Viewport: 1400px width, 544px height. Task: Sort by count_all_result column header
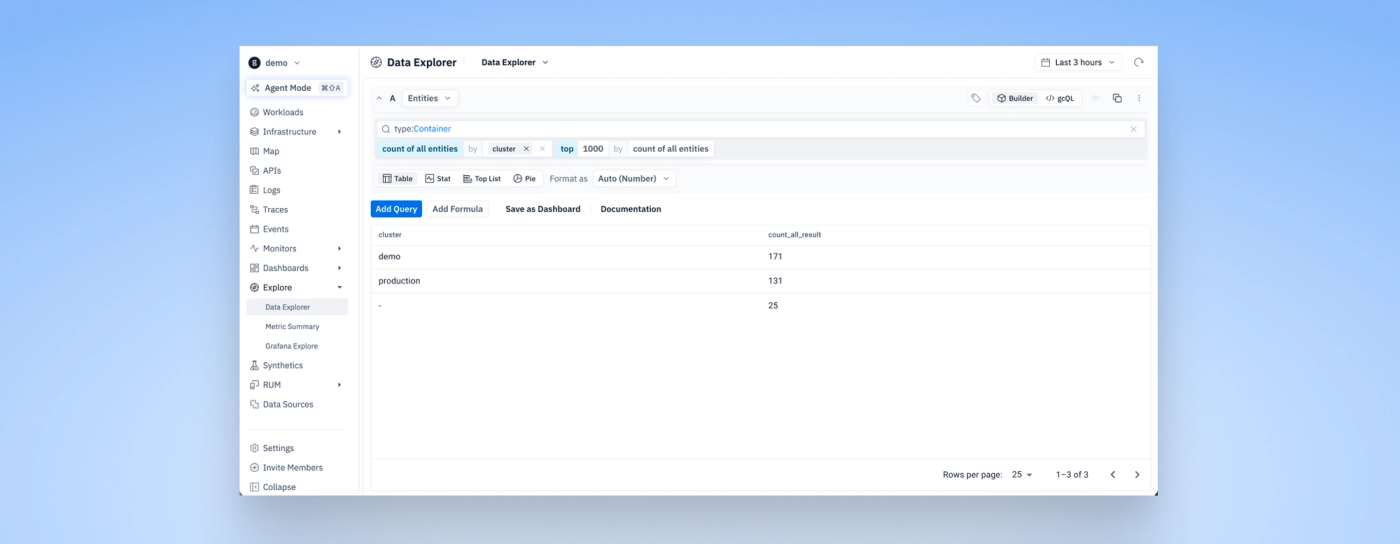coord(794,234)
